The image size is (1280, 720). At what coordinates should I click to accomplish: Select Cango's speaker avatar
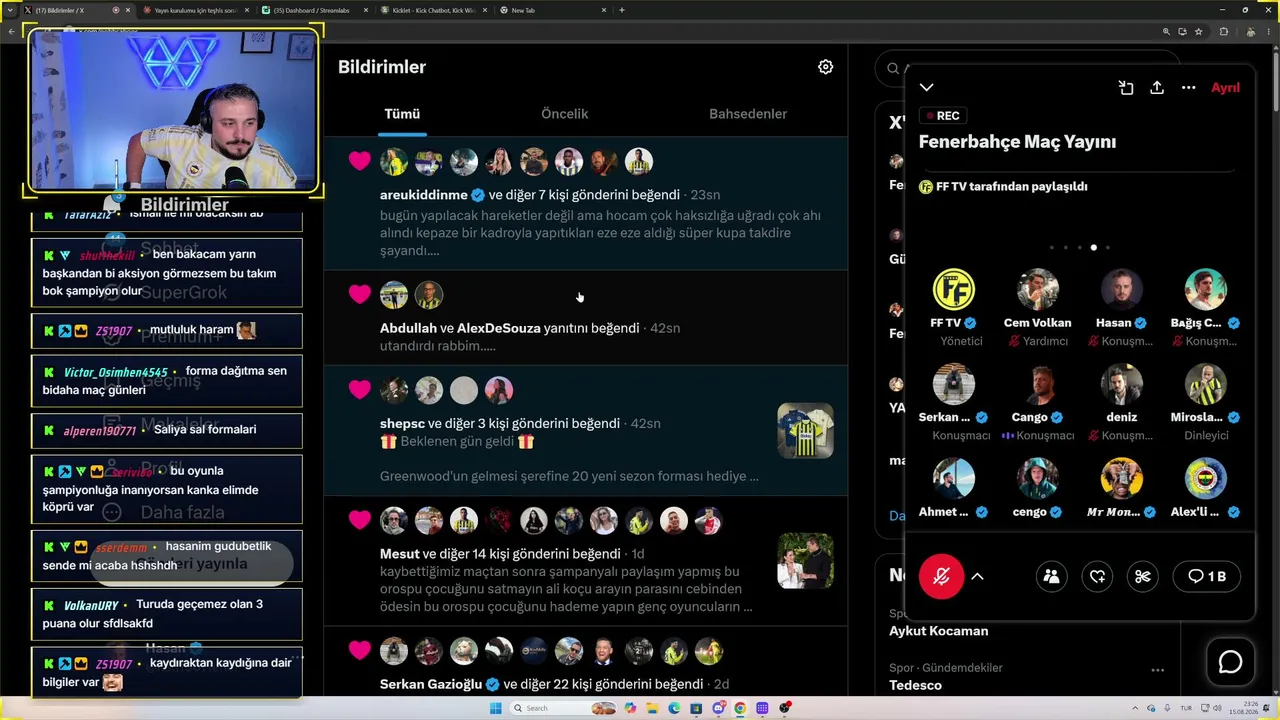coord(1038,384)
